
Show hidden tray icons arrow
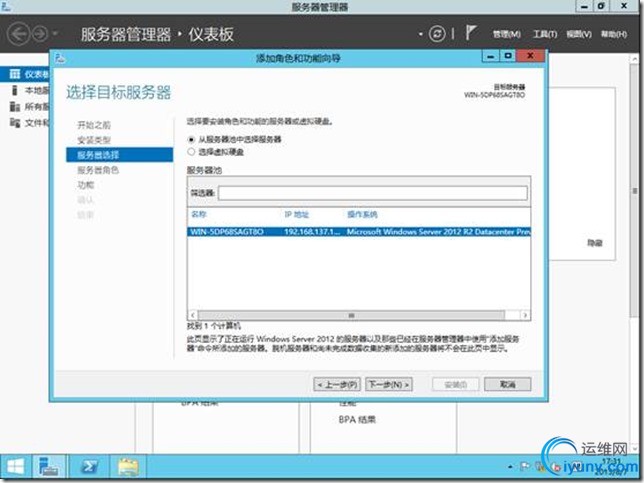point(510,467)
